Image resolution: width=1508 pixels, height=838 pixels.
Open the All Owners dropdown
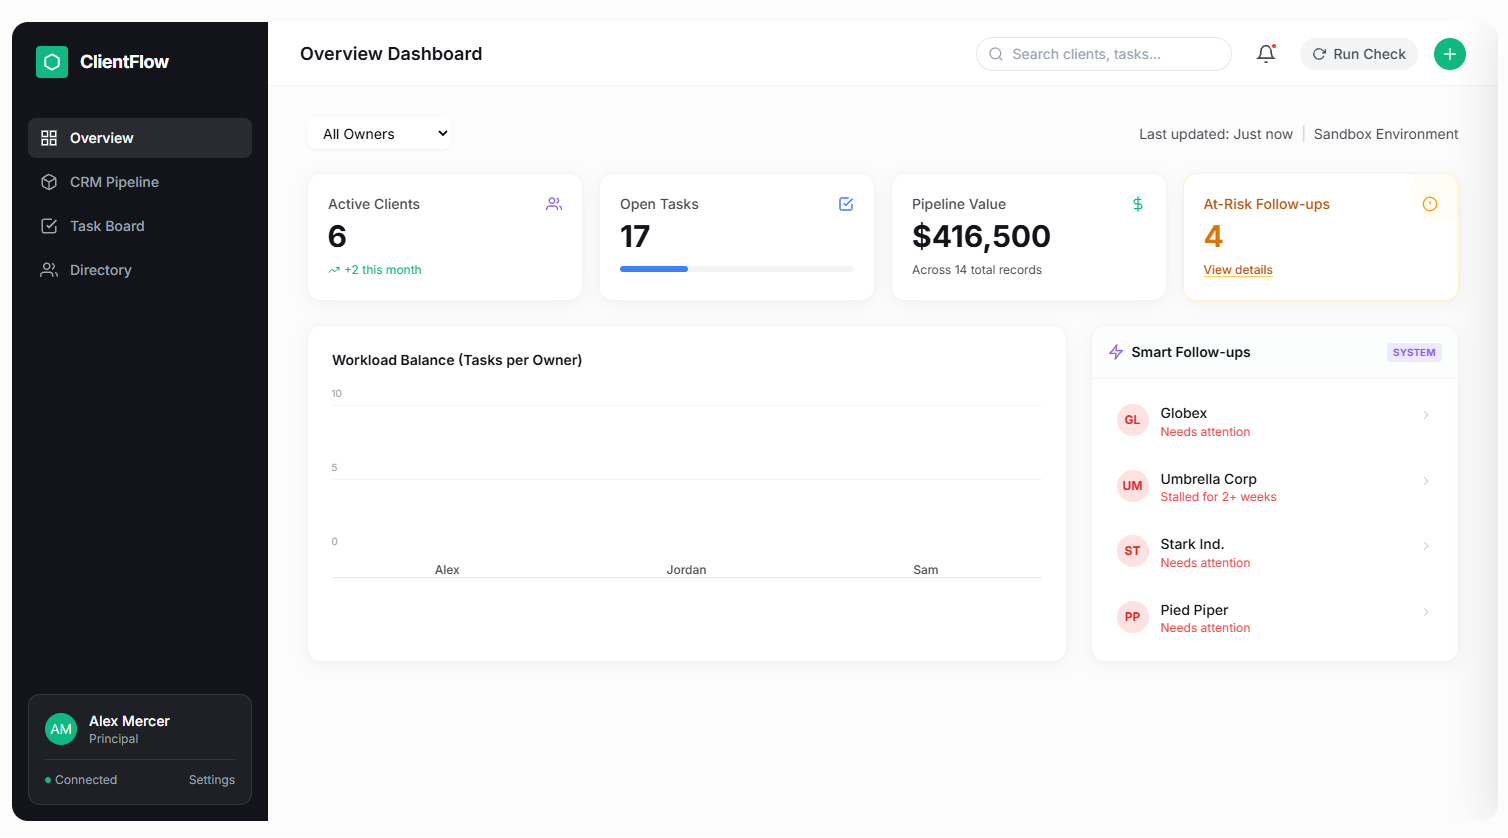380,134
